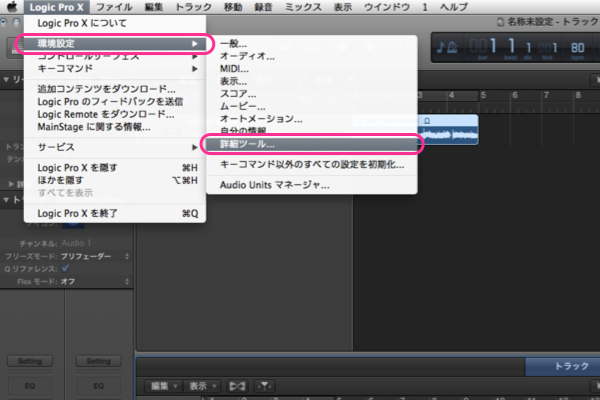Toggle the metronome icon in the LCD
Viewport: 600px width, 400px height.
pyautogui.click(x=453, y=47)
